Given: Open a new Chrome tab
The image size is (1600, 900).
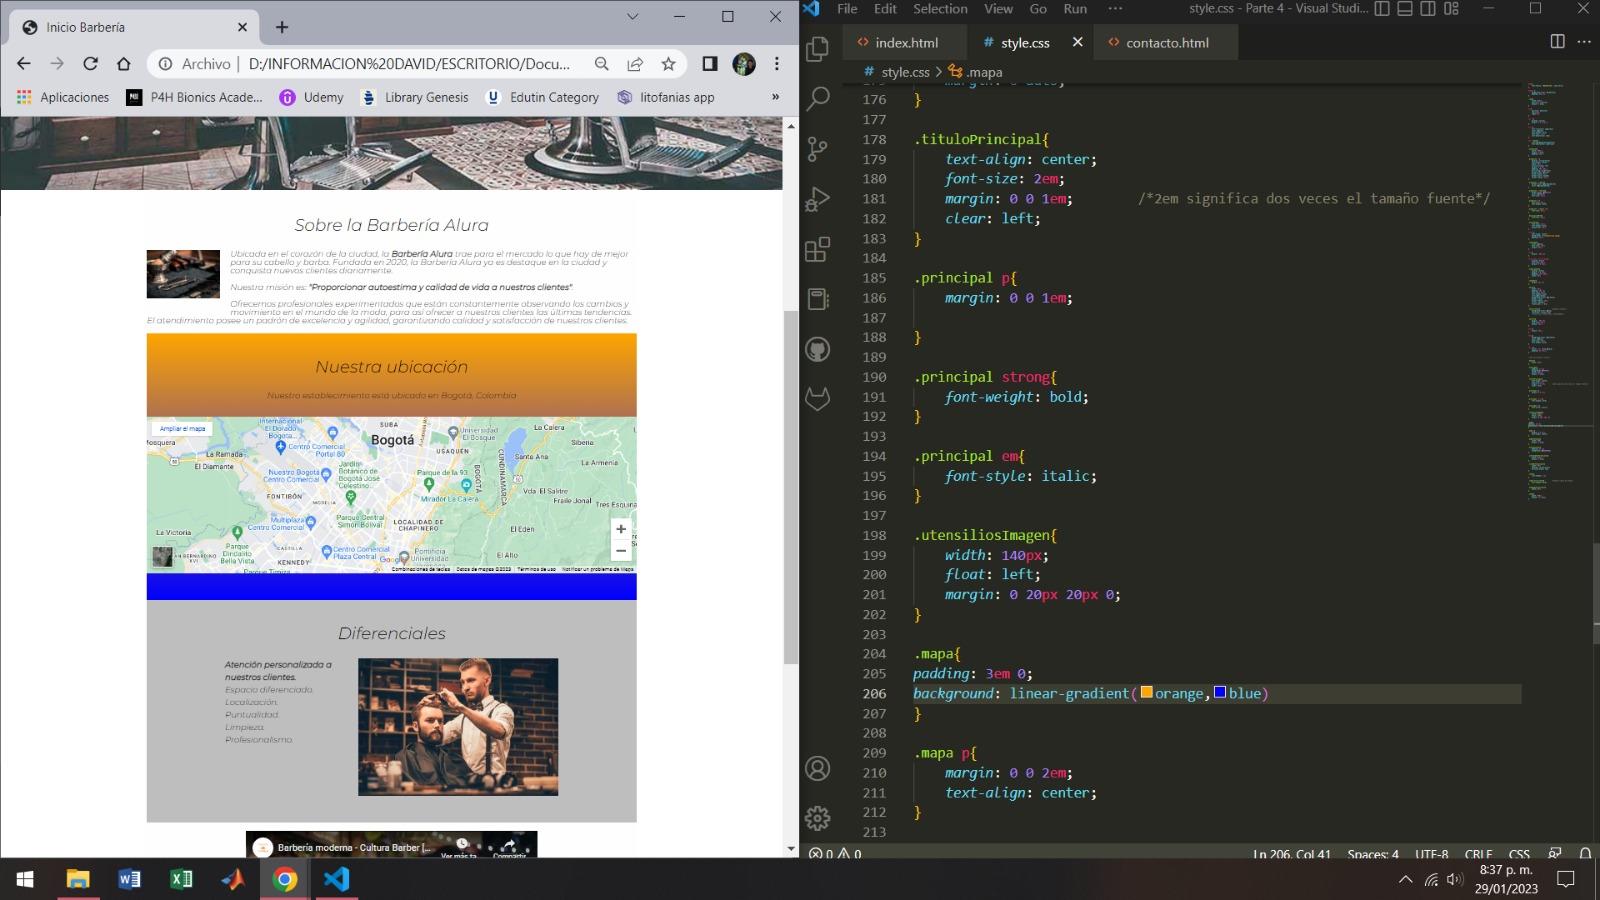Looking at the screenshot, I should point(282,27).
